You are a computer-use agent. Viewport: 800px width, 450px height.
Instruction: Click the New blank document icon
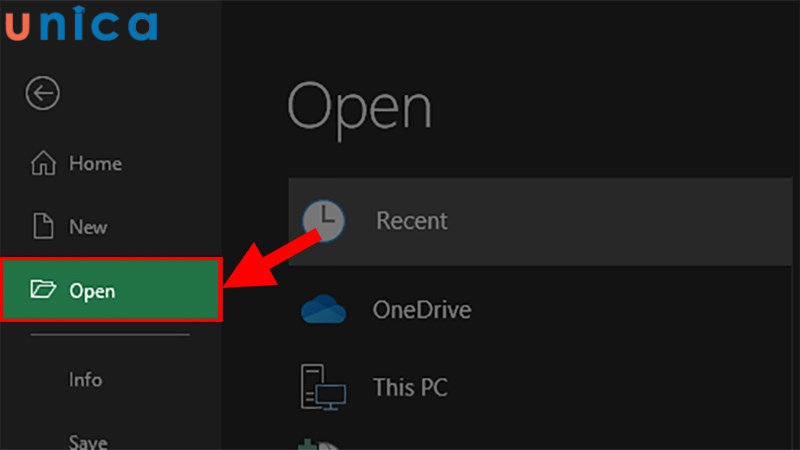43,227
